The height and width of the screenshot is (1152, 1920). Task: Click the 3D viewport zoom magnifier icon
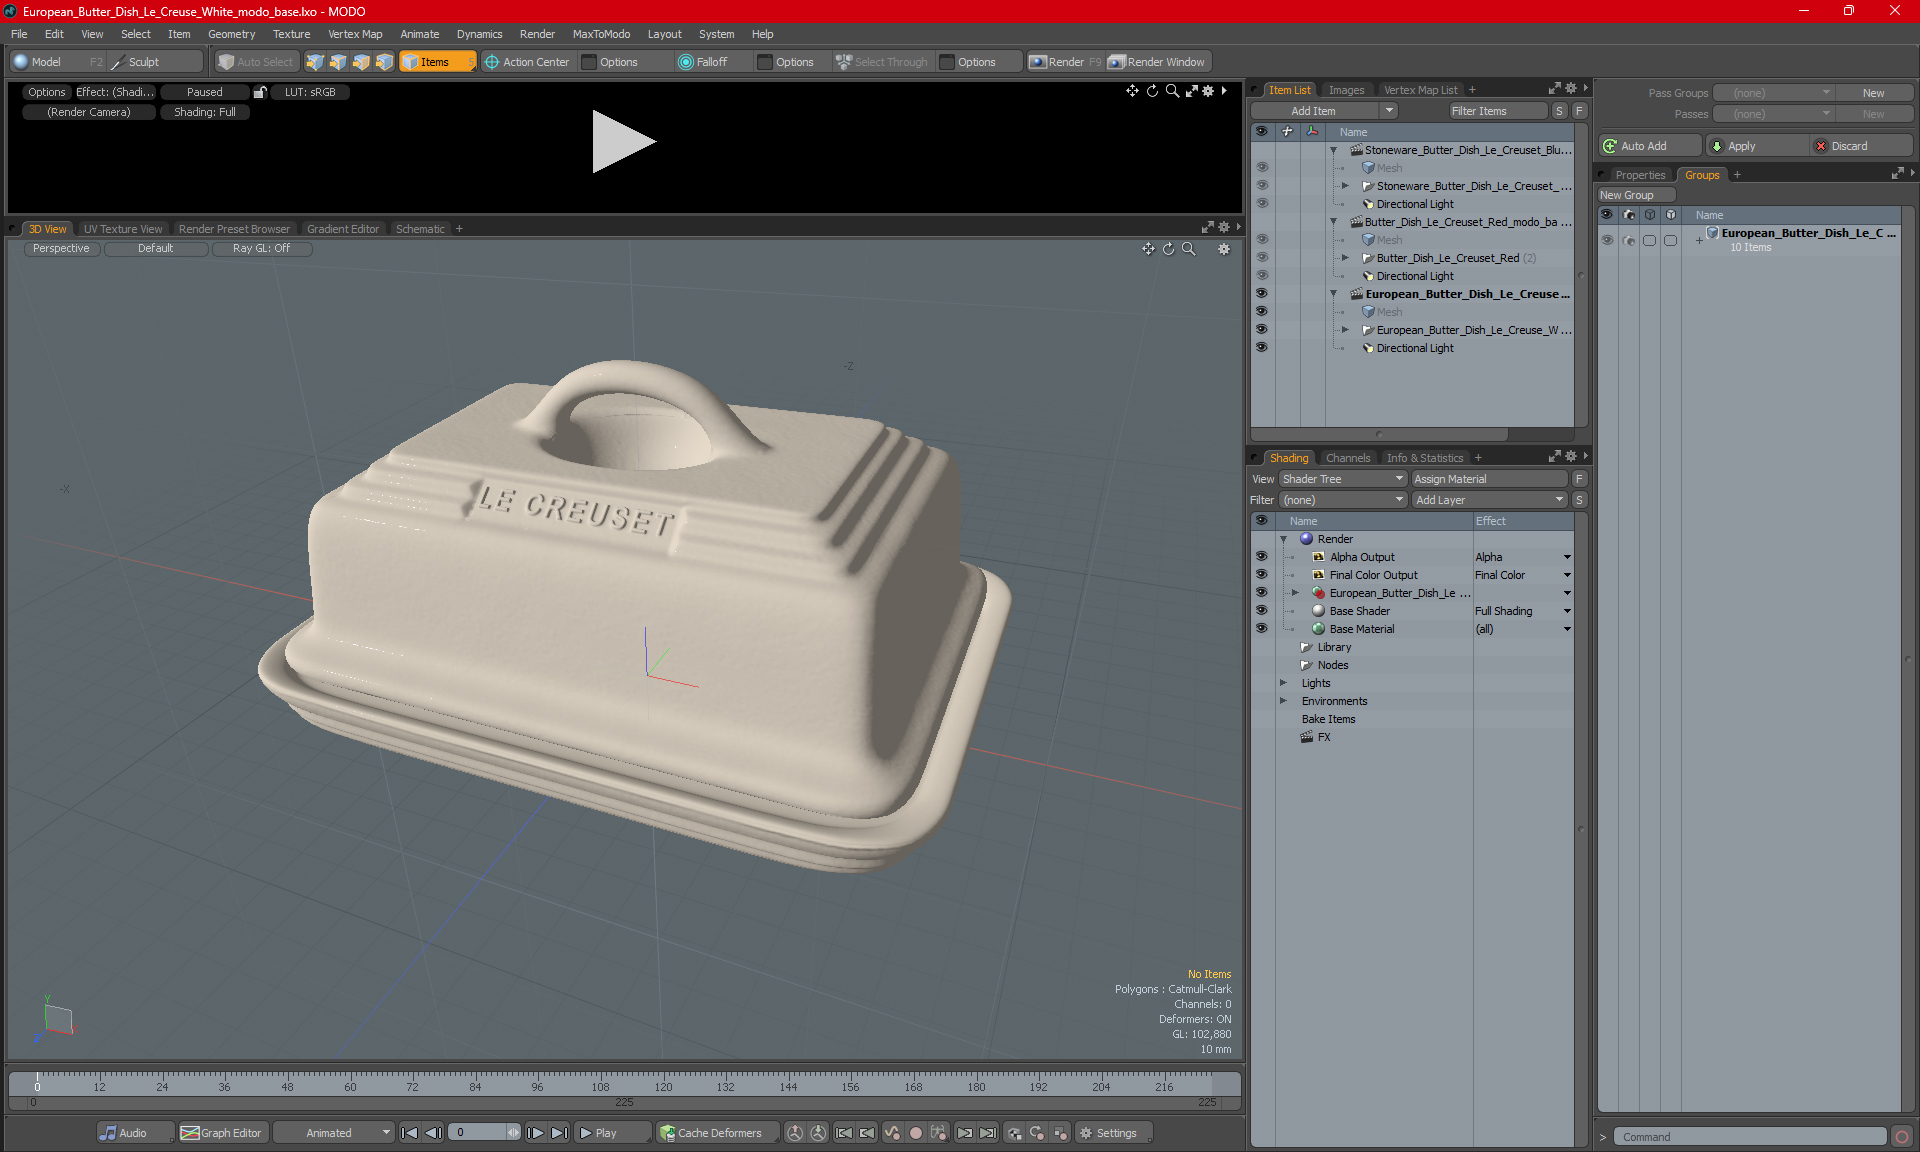point(1189,249)
